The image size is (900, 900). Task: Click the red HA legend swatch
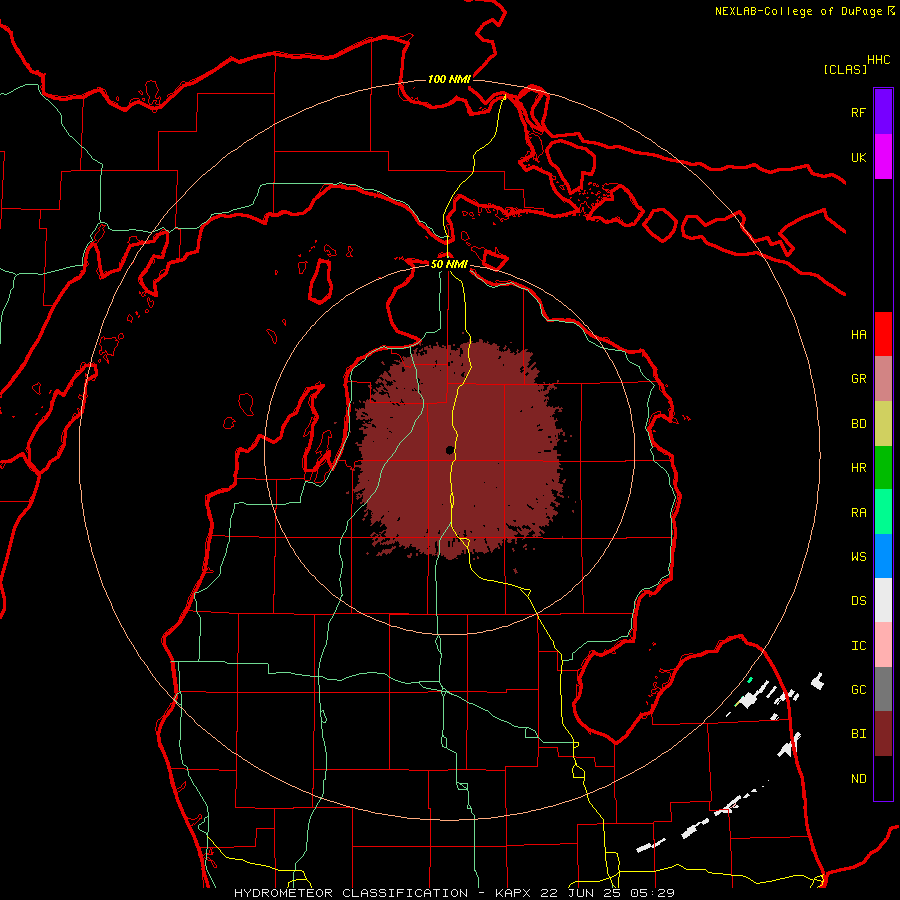coord(883,334)
